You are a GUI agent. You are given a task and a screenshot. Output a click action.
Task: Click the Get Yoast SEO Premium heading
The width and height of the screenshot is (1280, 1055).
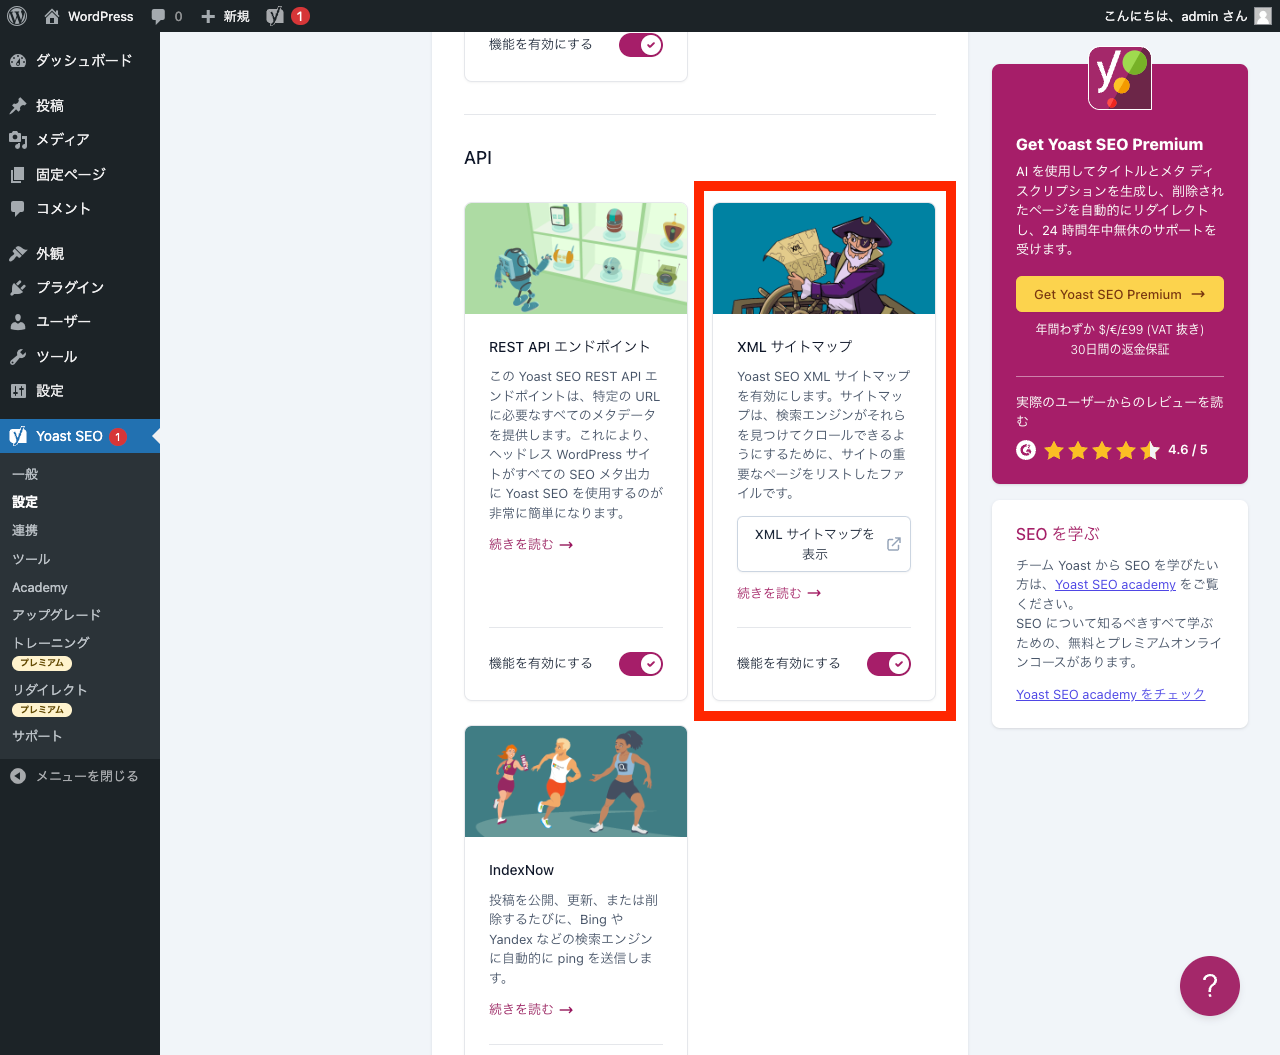coord(1109,144)
